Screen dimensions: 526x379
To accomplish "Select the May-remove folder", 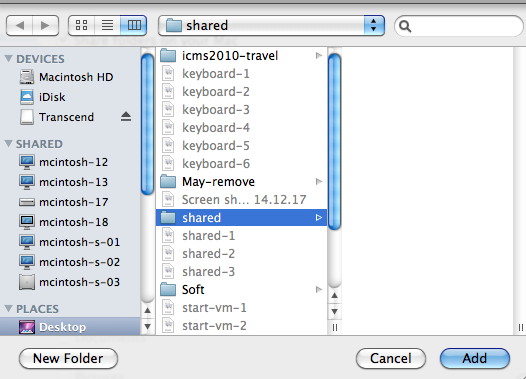I will click(241, 182).
